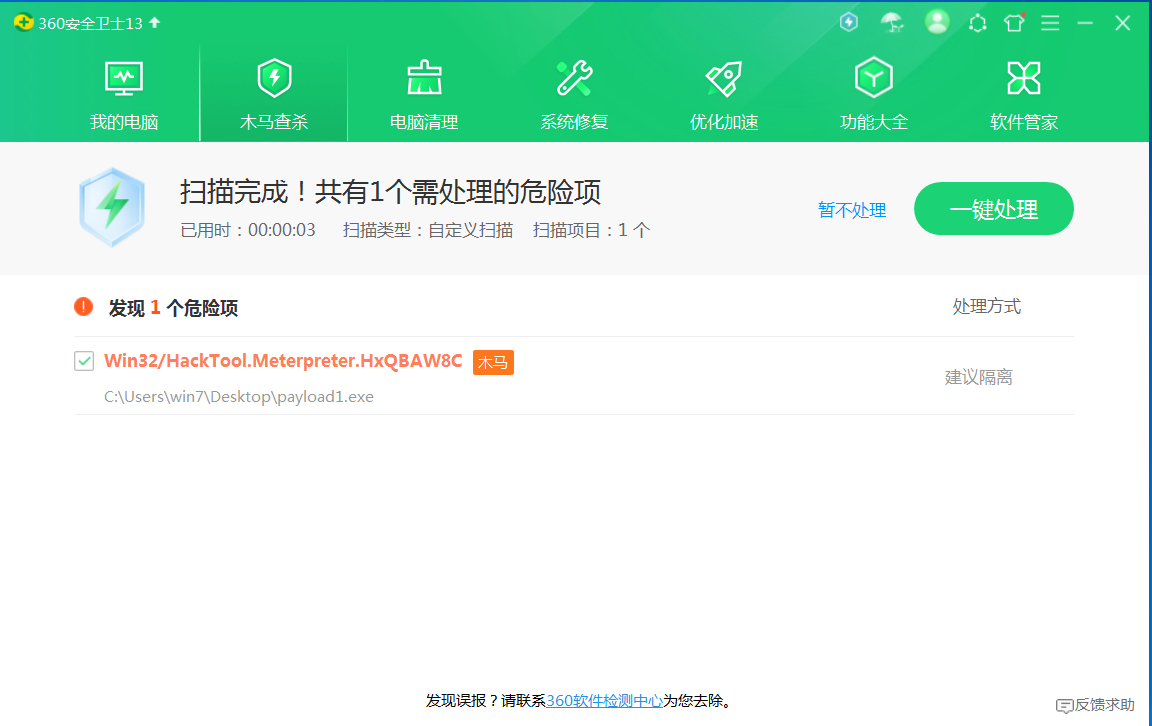Click the umbrella protection icon
The height and width of the screenshot is (726, 1152).
(891, 22)
